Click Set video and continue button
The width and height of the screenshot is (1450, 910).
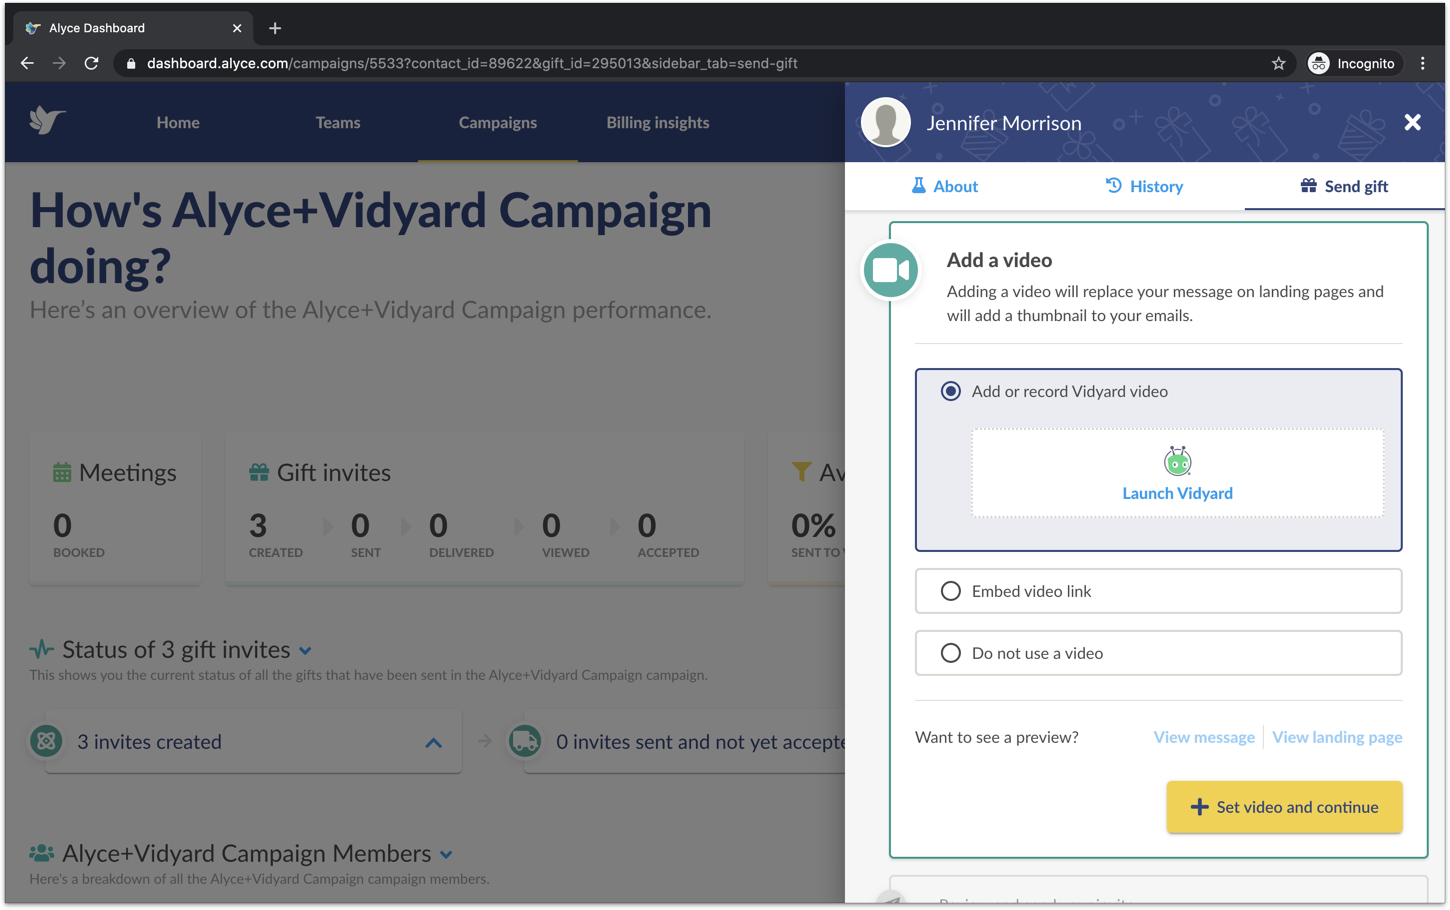(x=1284, y=807)
